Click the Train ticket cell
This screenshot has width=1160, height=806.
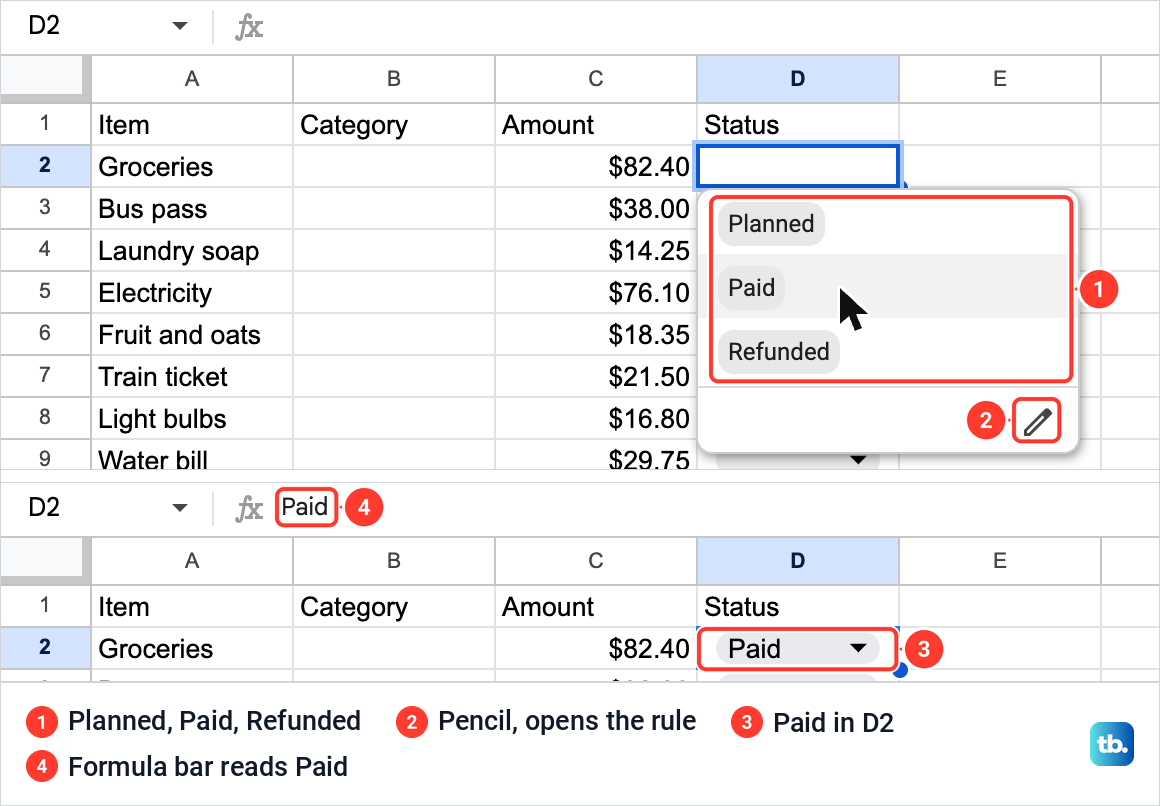coord(192,376)
